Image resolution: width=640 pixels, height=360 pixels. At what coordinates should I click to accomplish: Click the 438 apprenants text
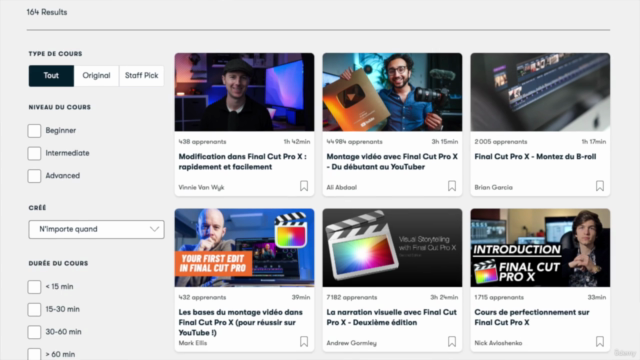tap(202, 142)
